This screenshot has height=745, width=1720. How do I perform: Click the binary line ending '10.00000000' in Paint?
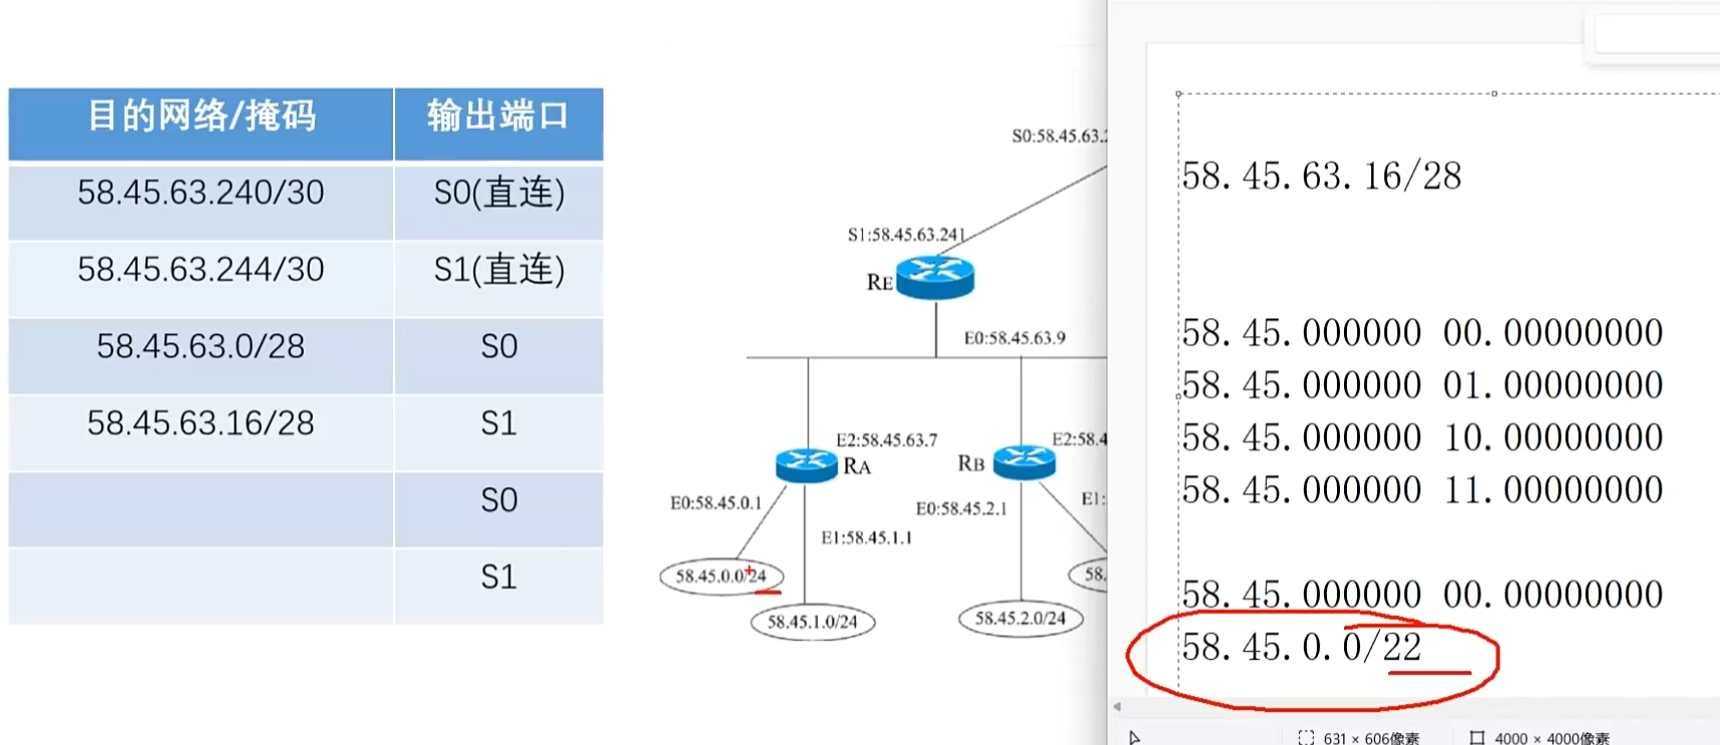click(x=1422, y=437)
